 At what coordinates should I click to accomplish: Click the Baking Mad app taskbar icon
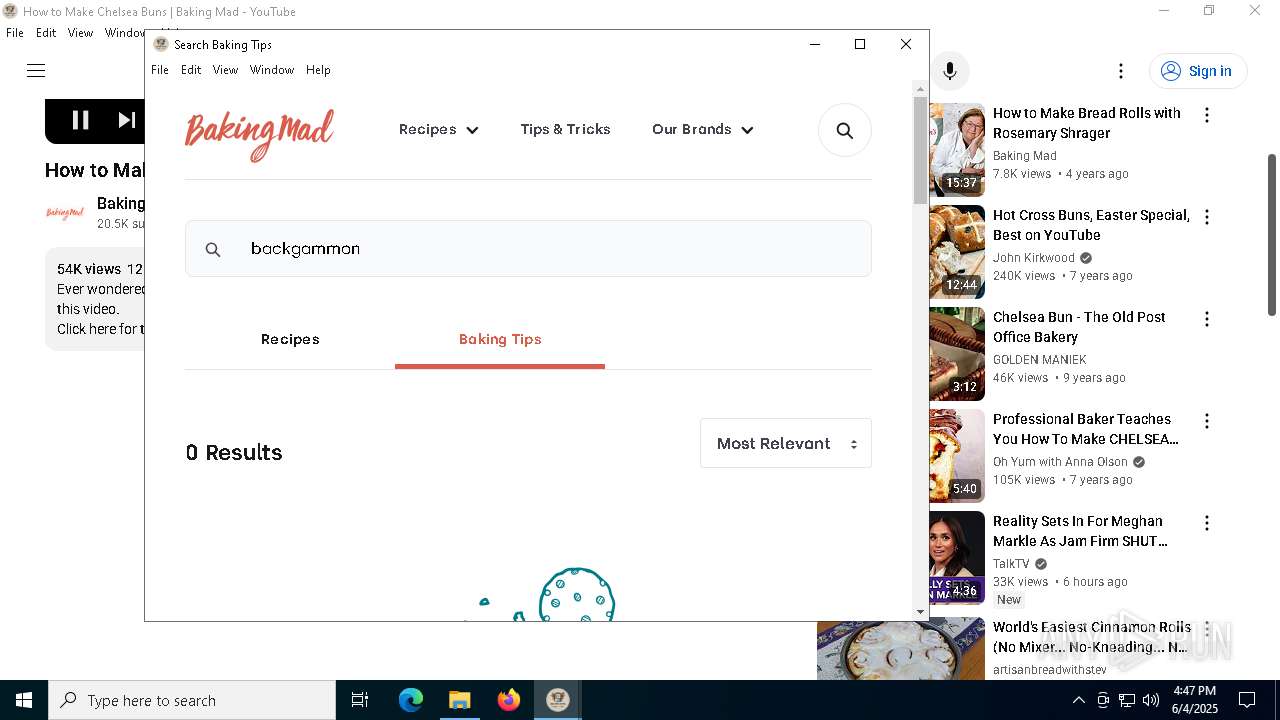[557, 700]
